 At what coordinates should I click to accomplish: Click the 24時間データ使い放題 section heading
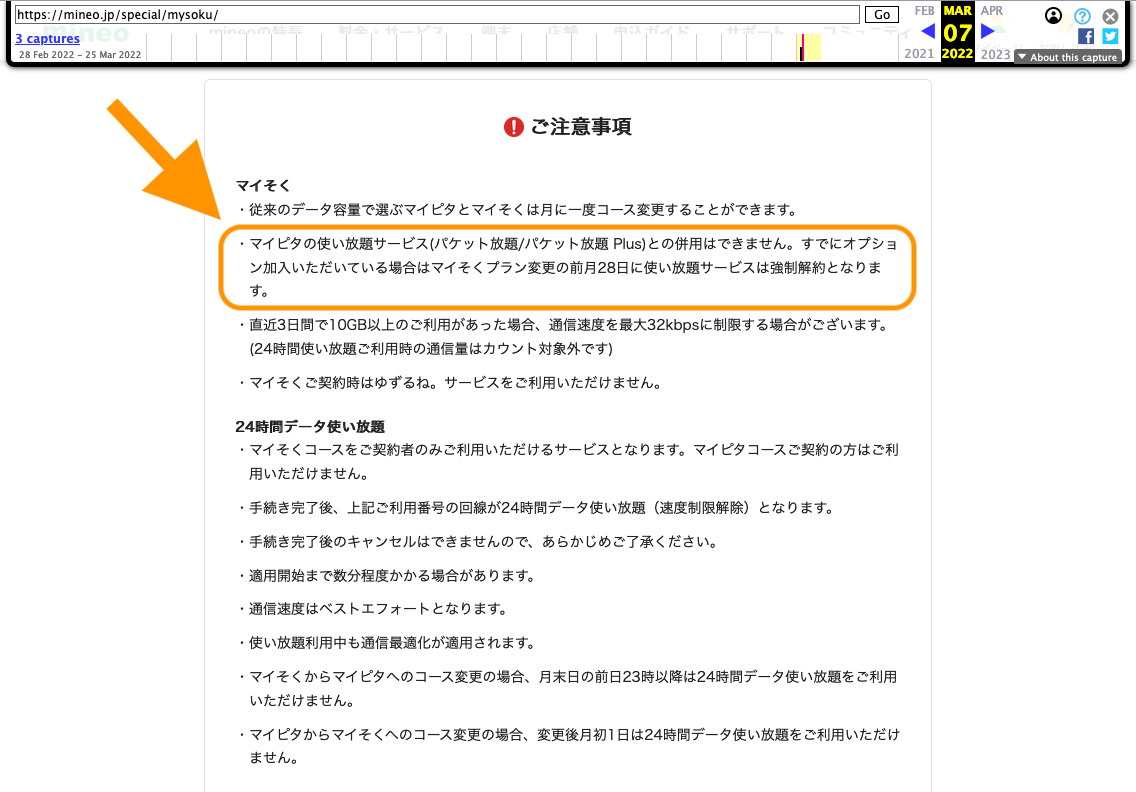pyautogui.click(x=310, y=427)
